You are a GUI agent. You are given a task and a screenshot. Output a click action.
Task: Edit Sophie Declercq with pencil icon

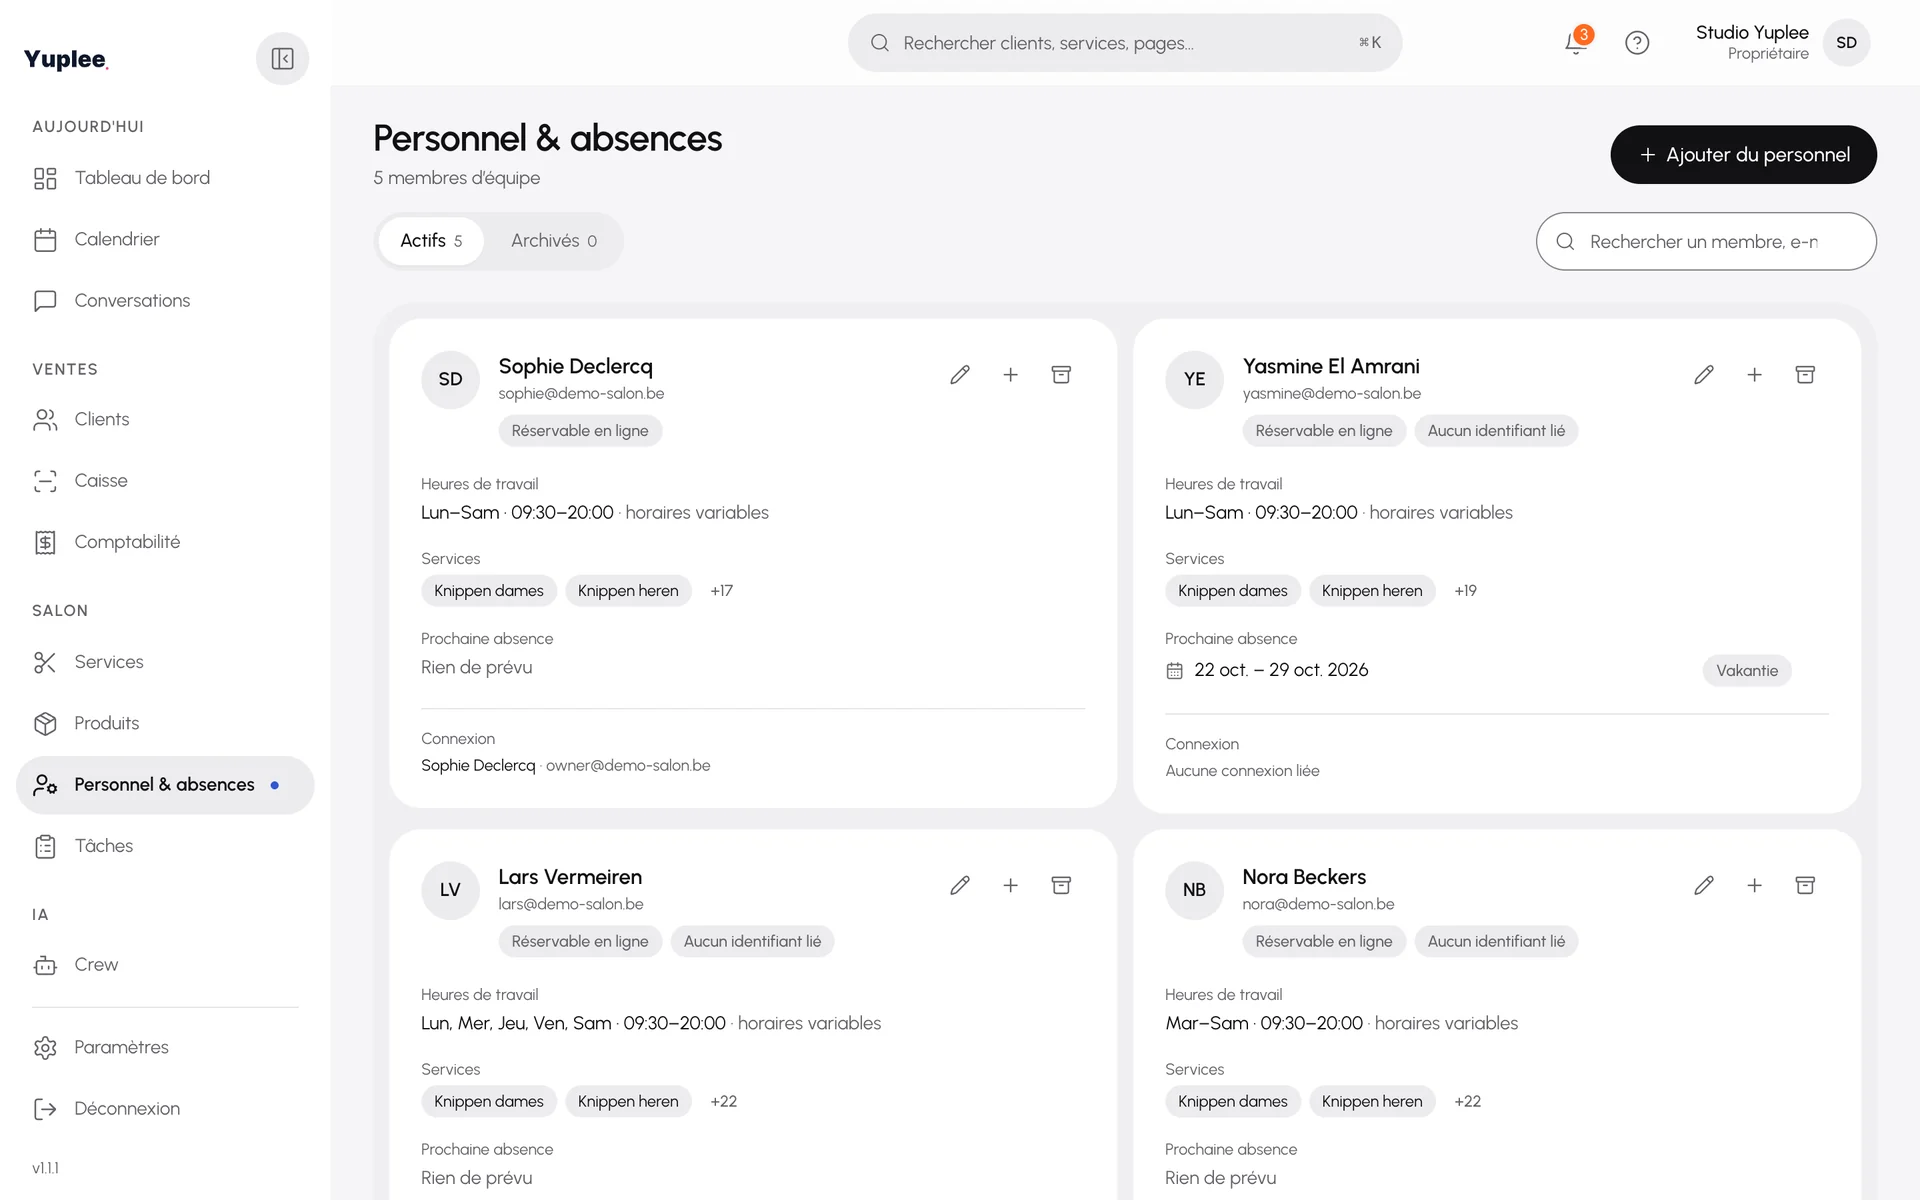coord(960,375)
